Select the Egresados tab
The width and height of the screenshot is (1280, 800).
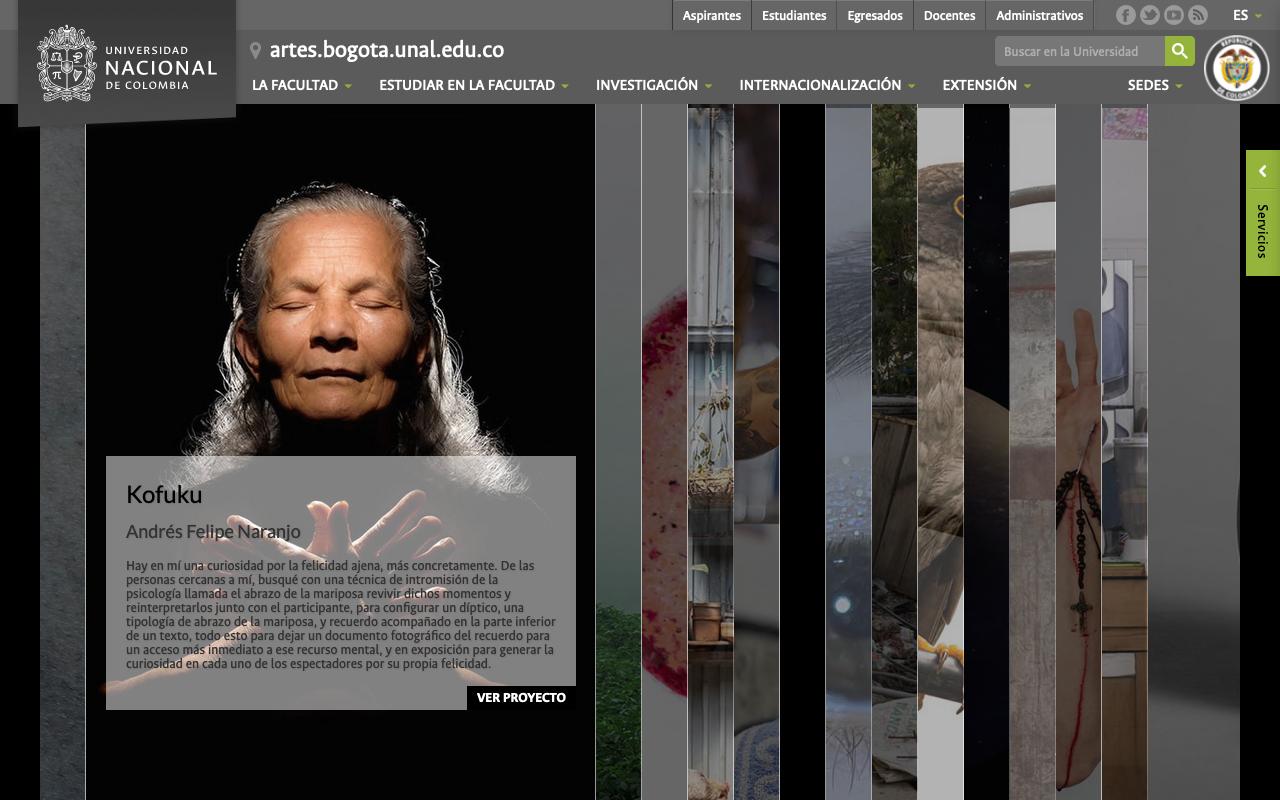click(x=875, y=15)
